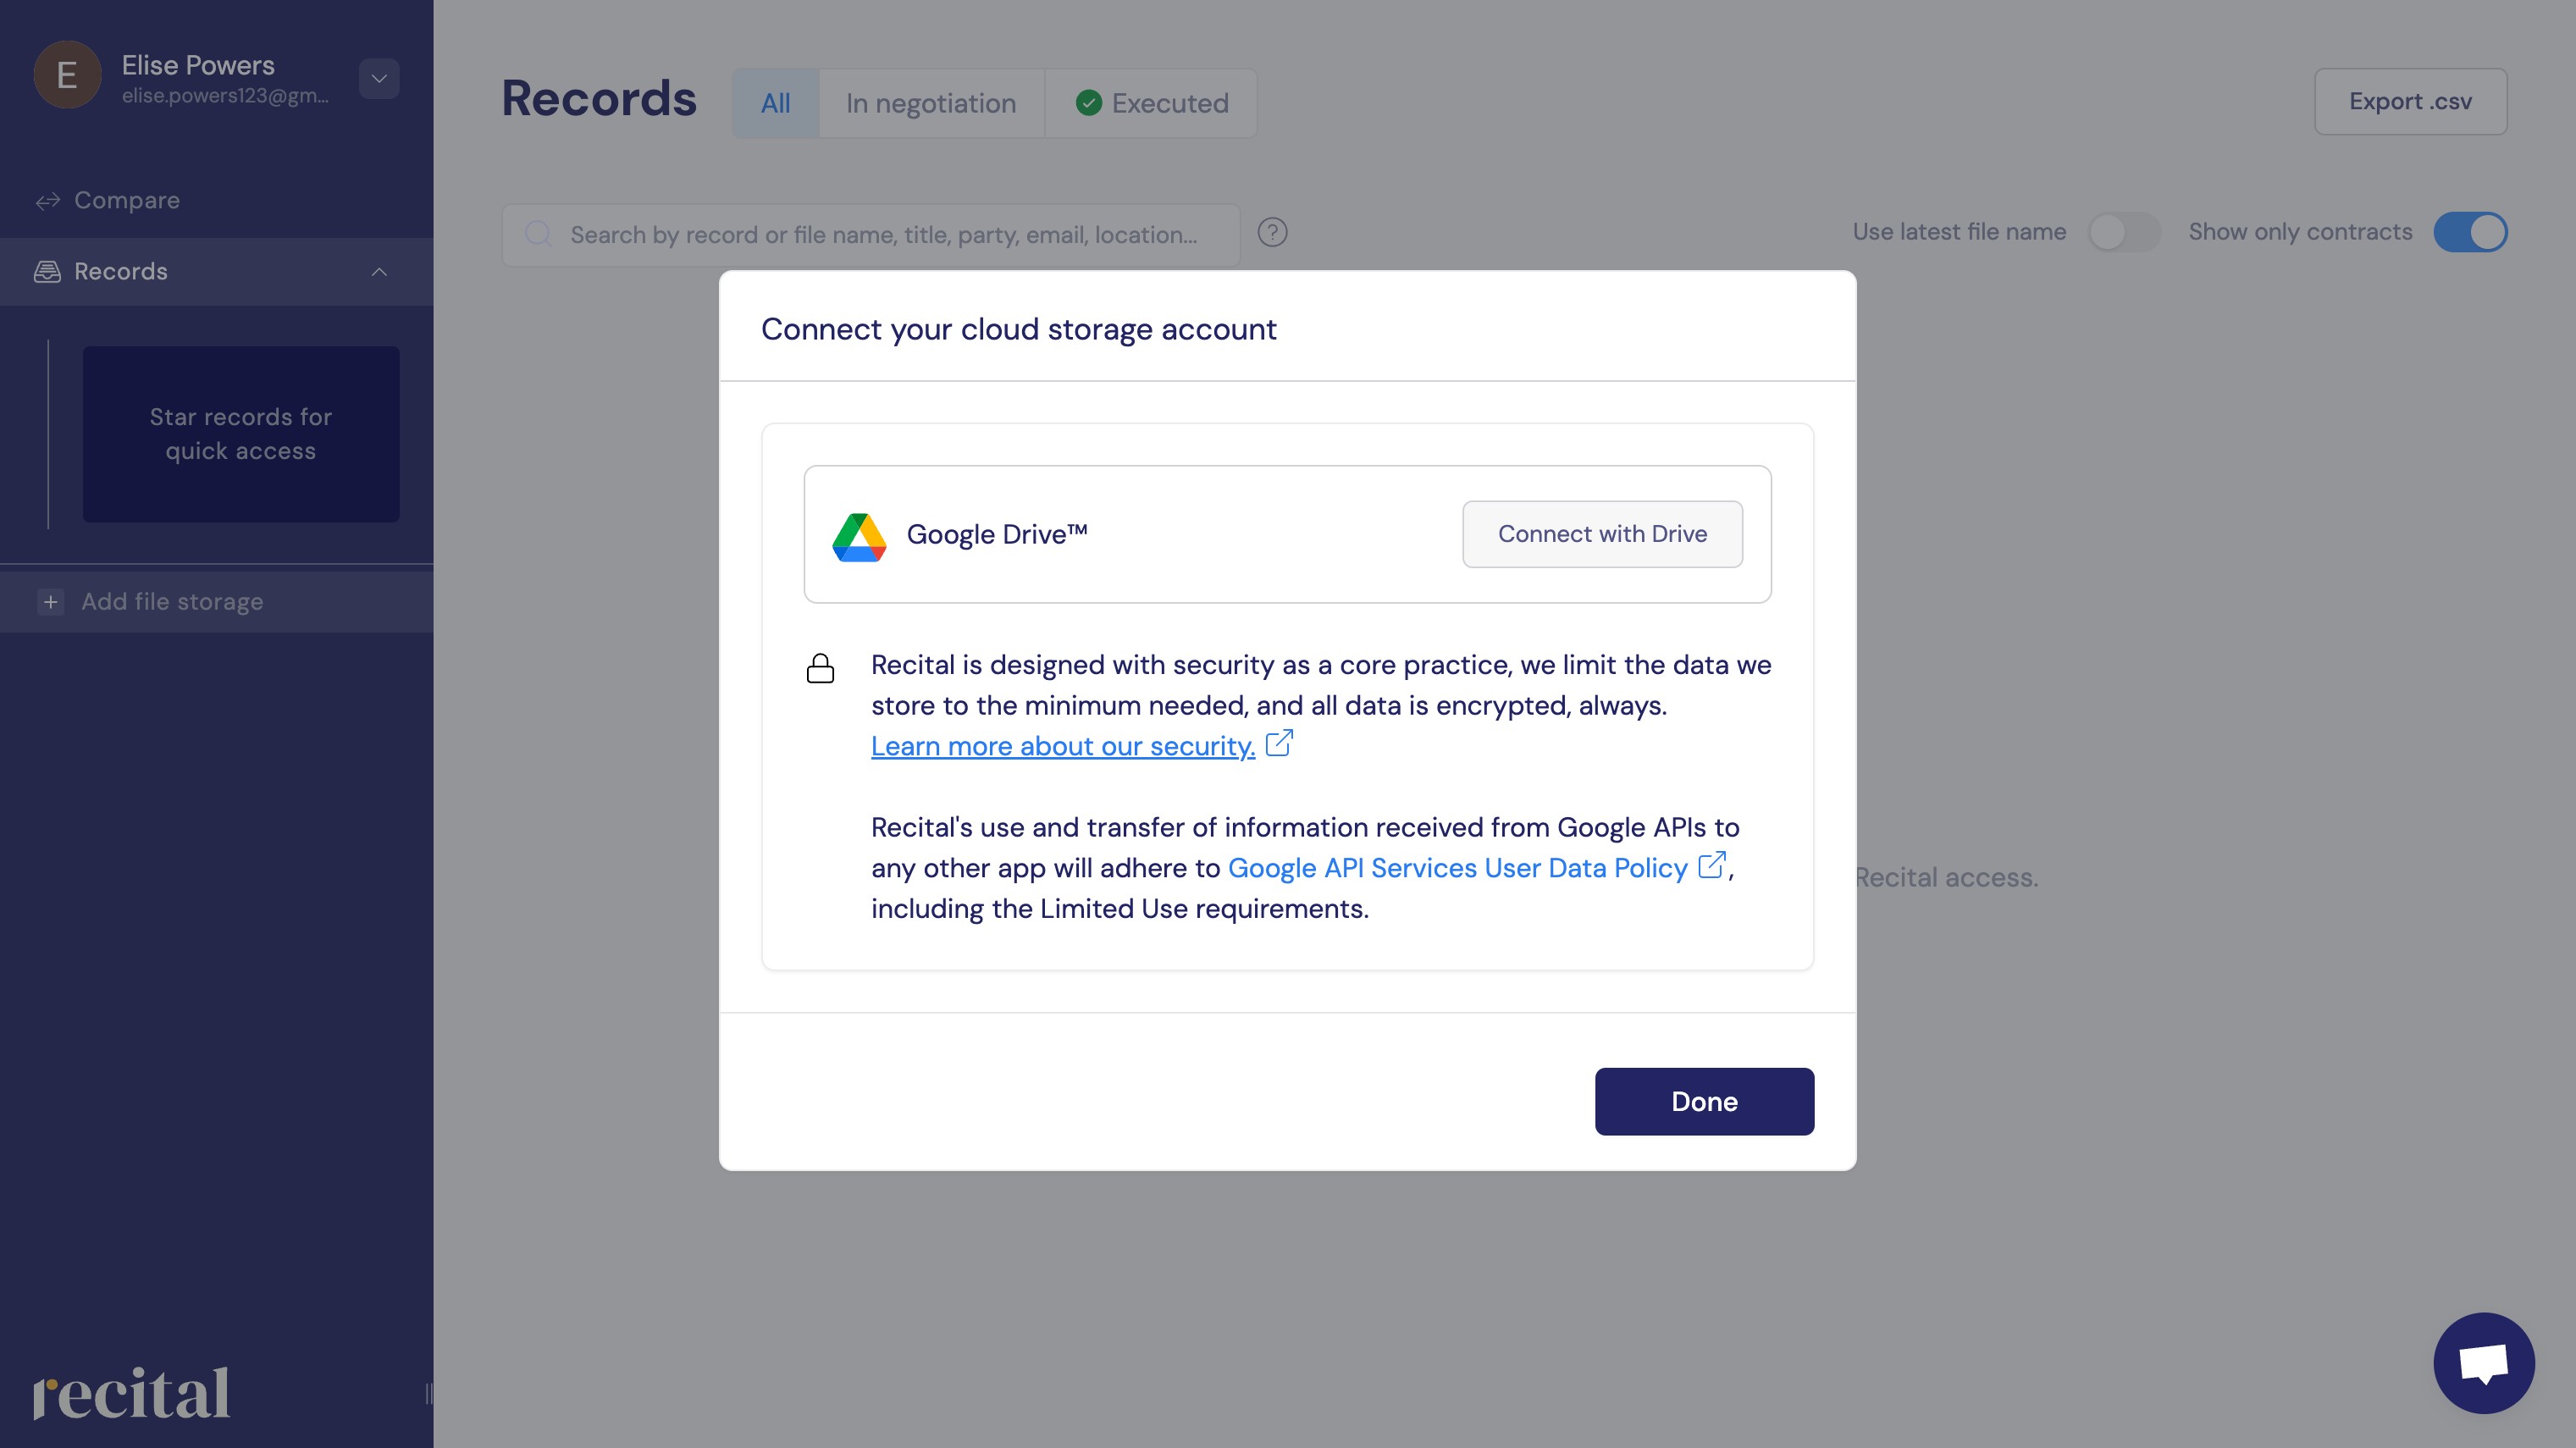The width and height of the screenshot is (2576, 1448).
Task: Click the recital logo in sidebar
Action: (131, 1393)
